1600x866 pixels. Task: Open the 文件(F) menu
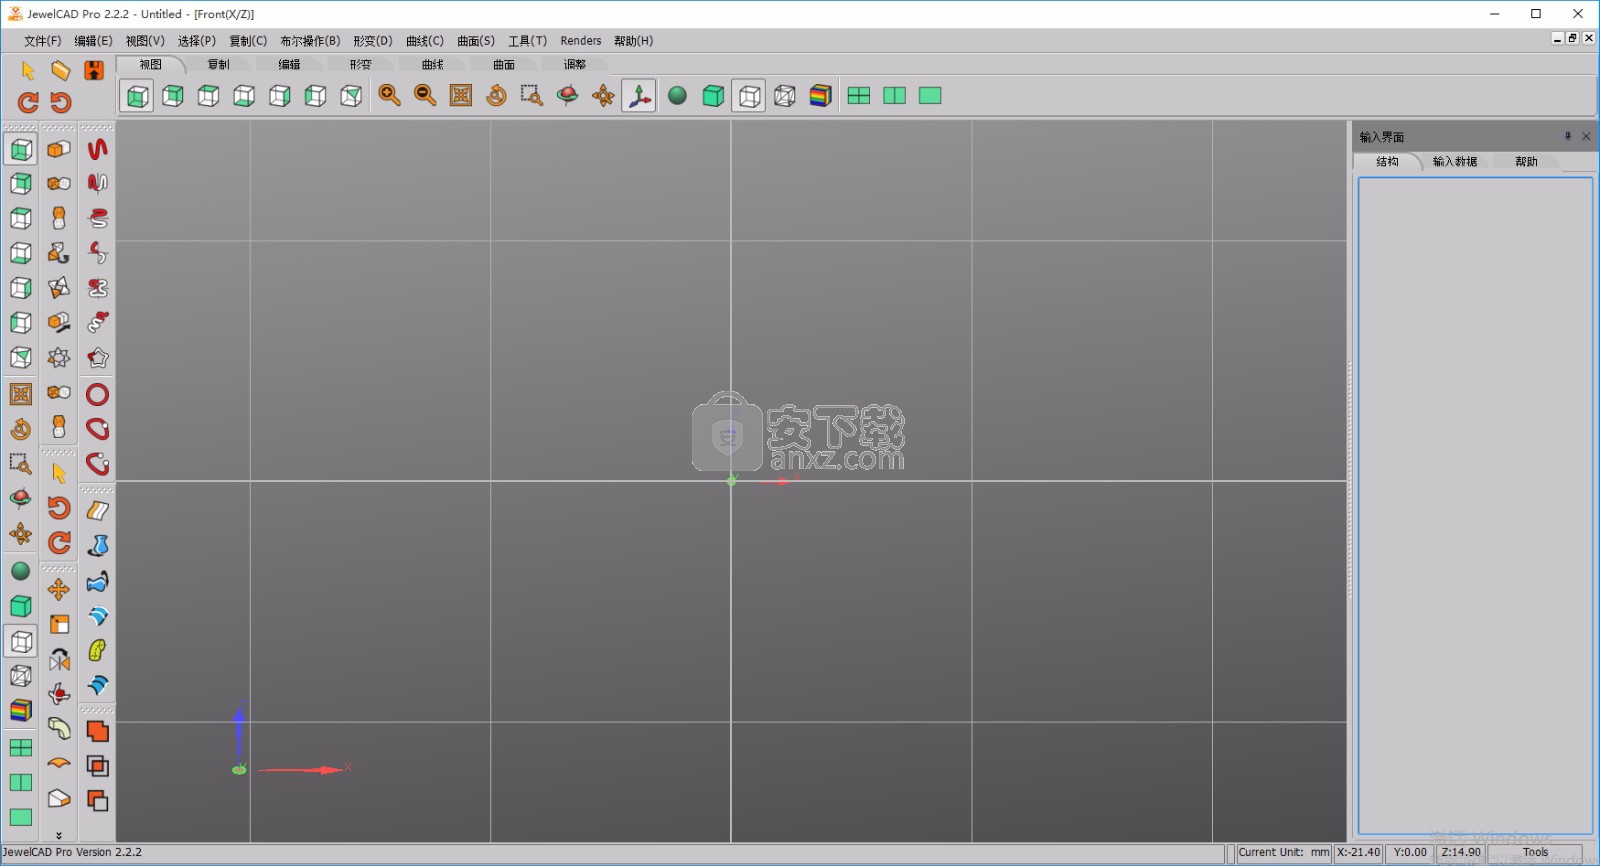(x=43, y=41)
